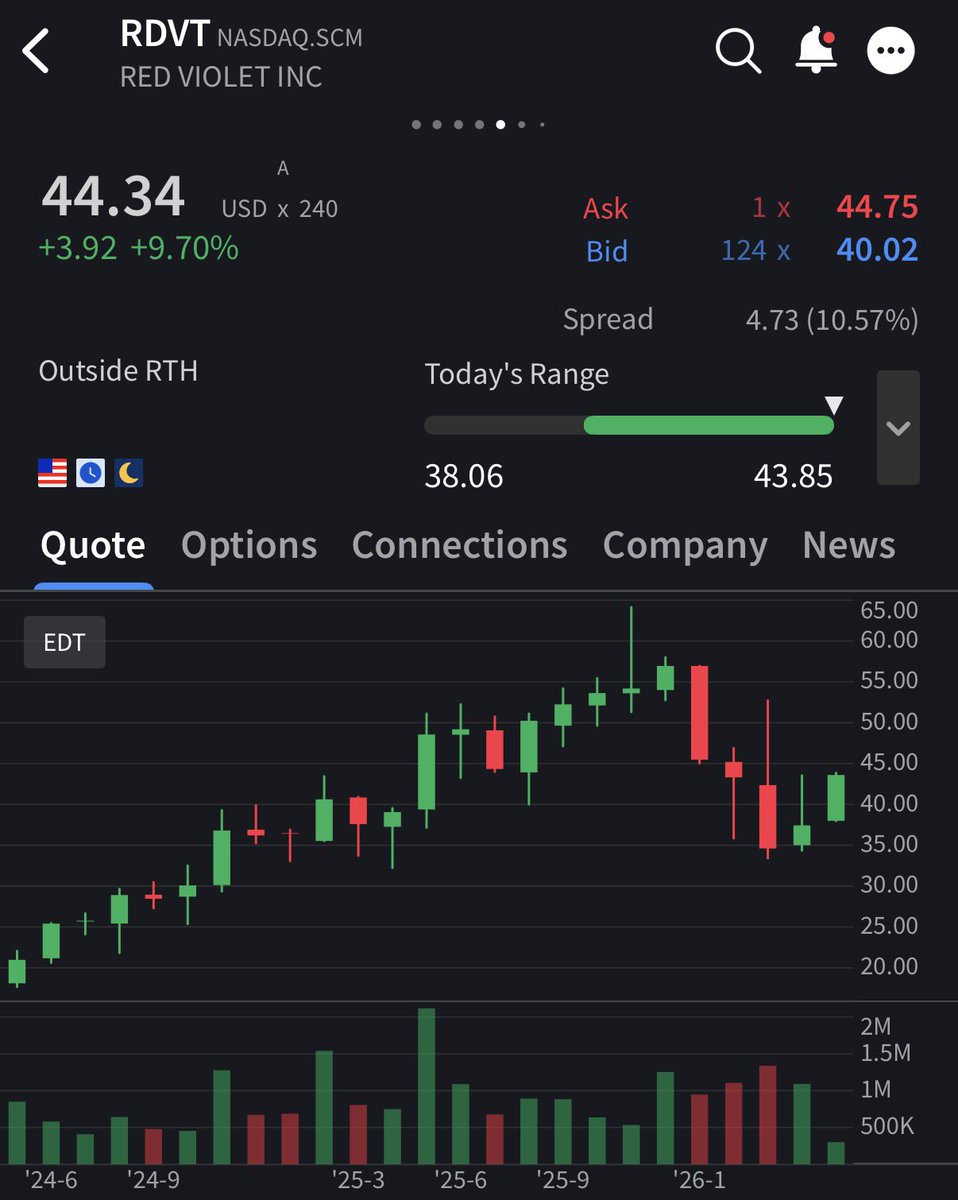Tap the 20.00 price axis label
This screenshot has height=1200, width=958.
[888, 966]
